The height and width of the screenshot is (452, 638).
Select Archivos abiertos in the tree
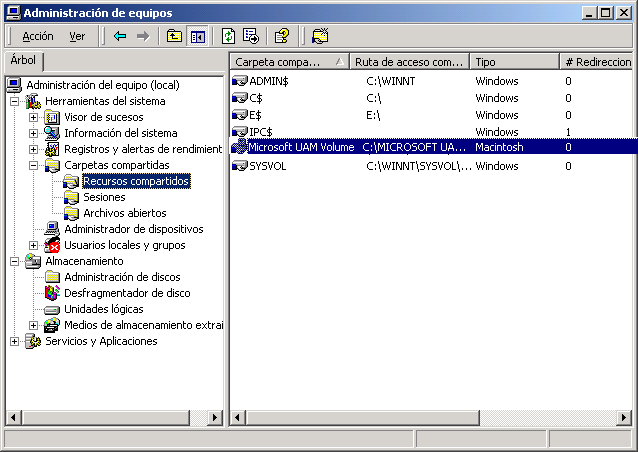(125, 213)
